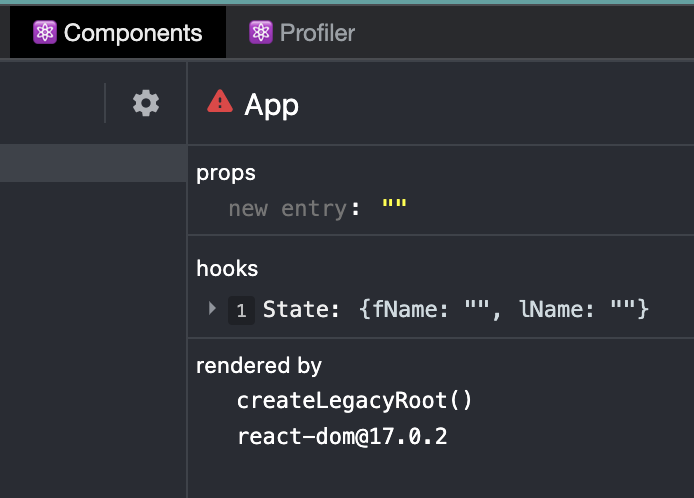694x498 pixels.
Task: Click the React logo icon on Profiler tab
Action: click(x=261, y=32)
